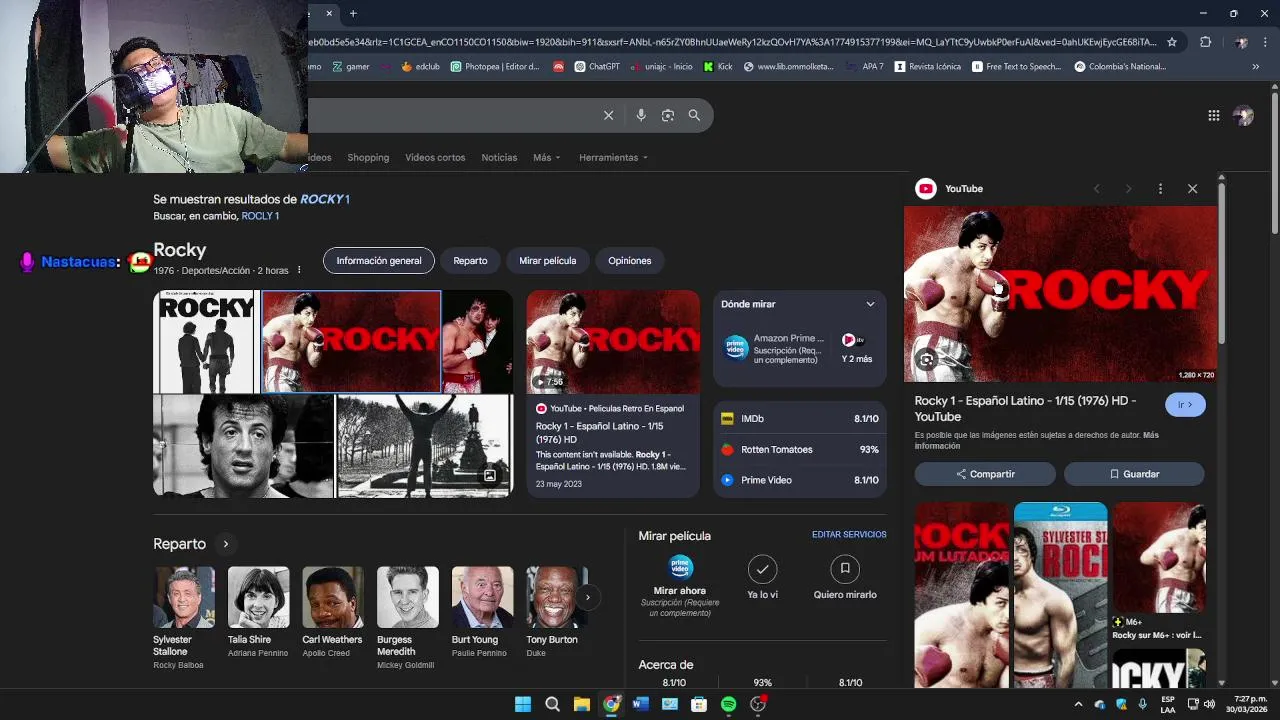Show the next image in the YouTube panel
This screenshot has height=720, width=1280.
[x=1128, y=188]
